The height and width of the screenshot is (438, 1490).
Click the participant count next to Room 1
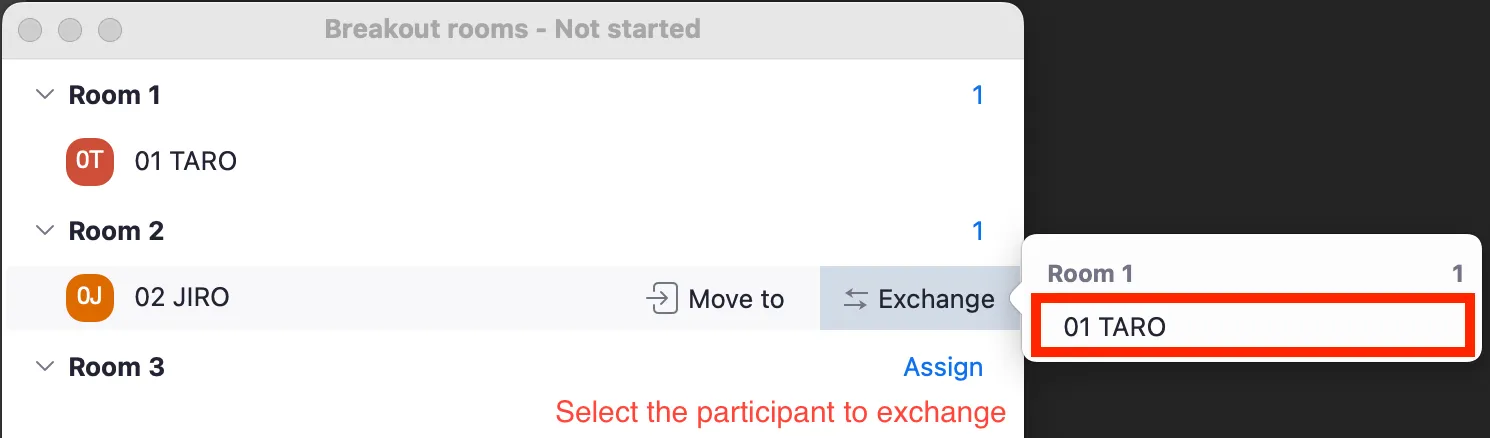pos(978,95)
